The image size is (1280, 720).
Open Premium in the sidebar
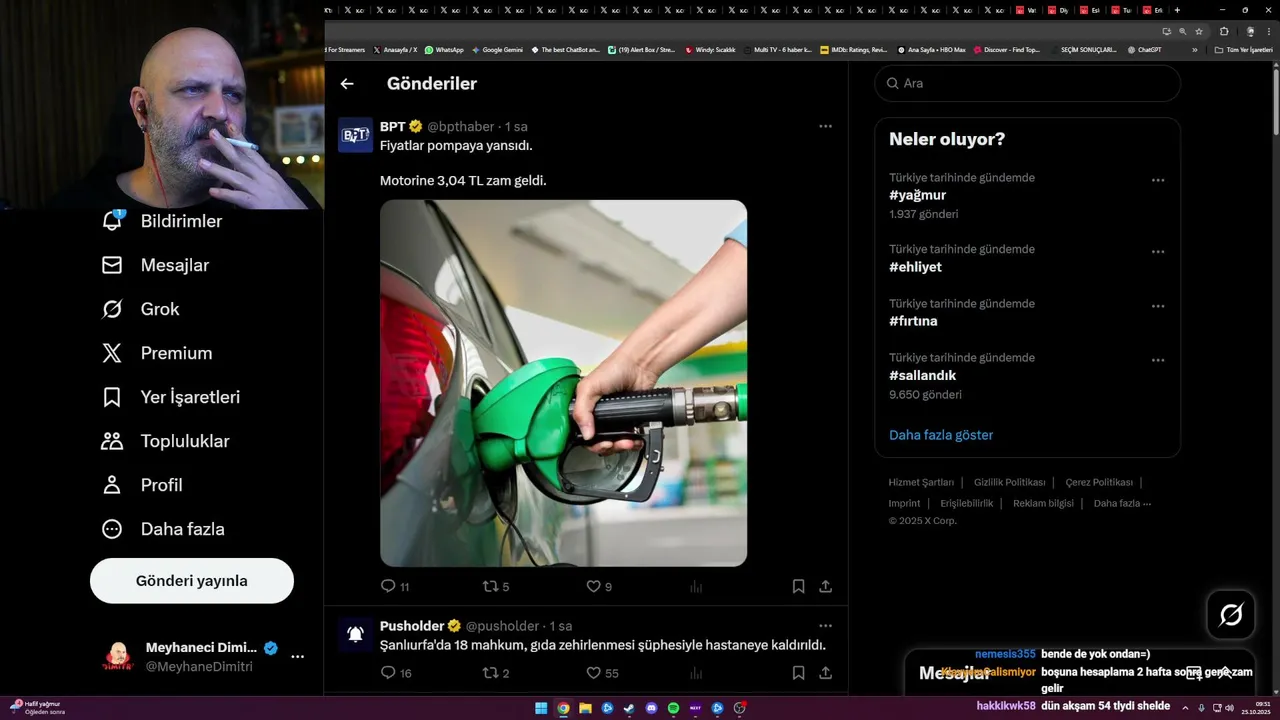(156, 353)
